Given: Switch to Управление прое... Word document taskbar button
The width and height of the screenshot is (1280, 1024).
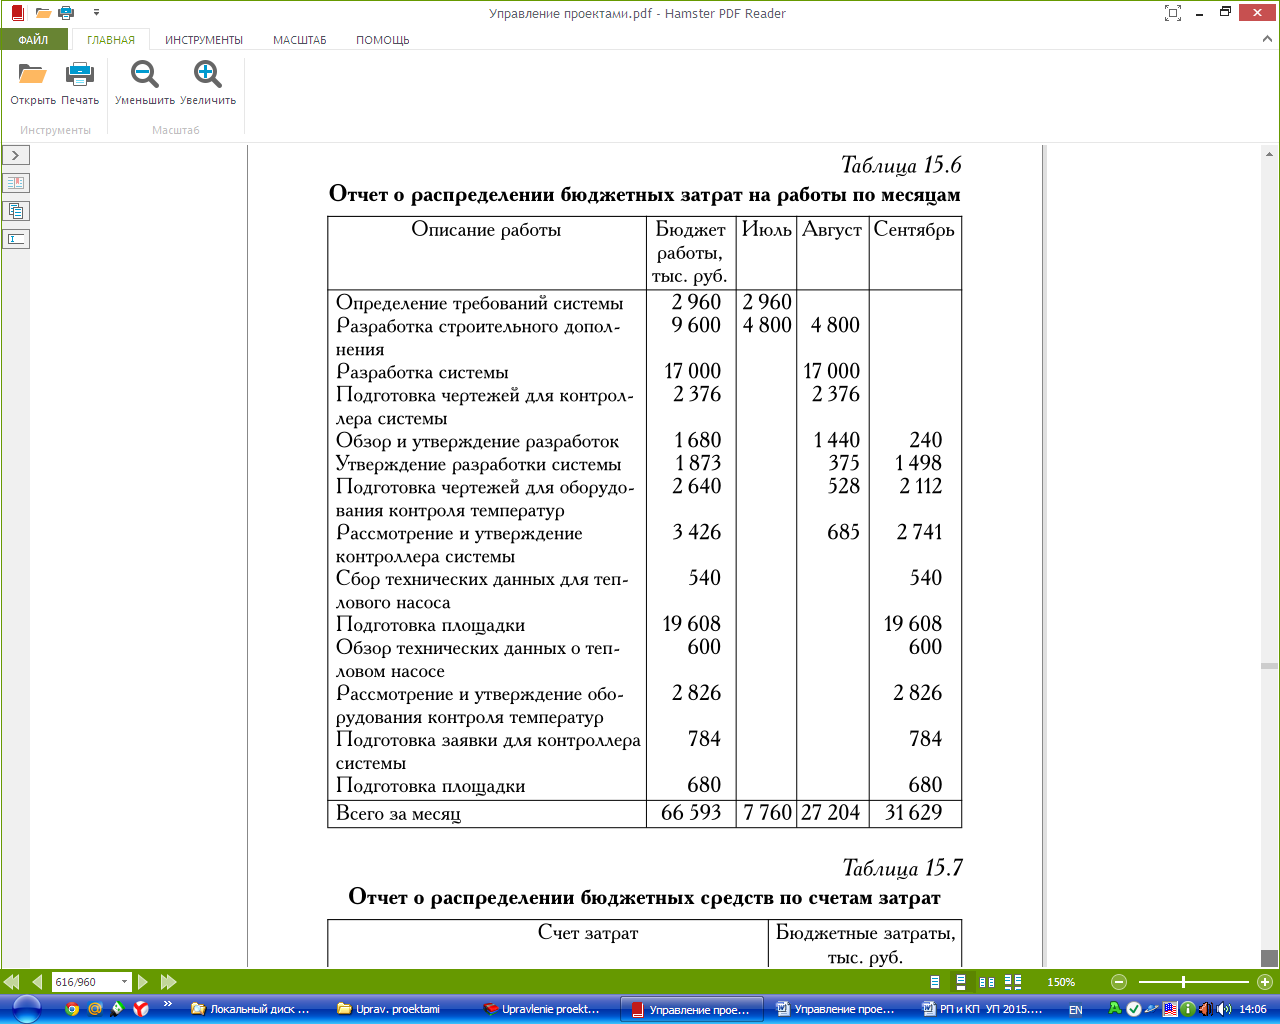Looking at the screenshot, I should (x=836, y=1009).
